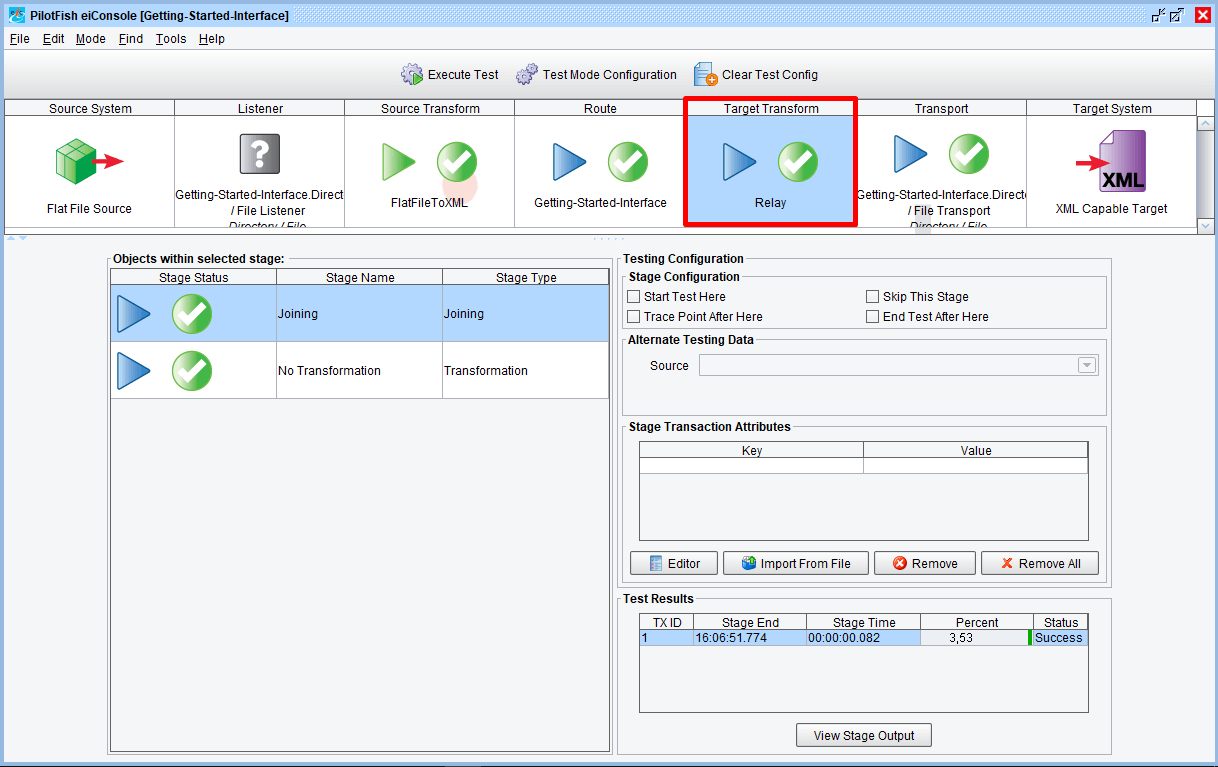Open the Source dropdown arrow

coord(1087,366)
